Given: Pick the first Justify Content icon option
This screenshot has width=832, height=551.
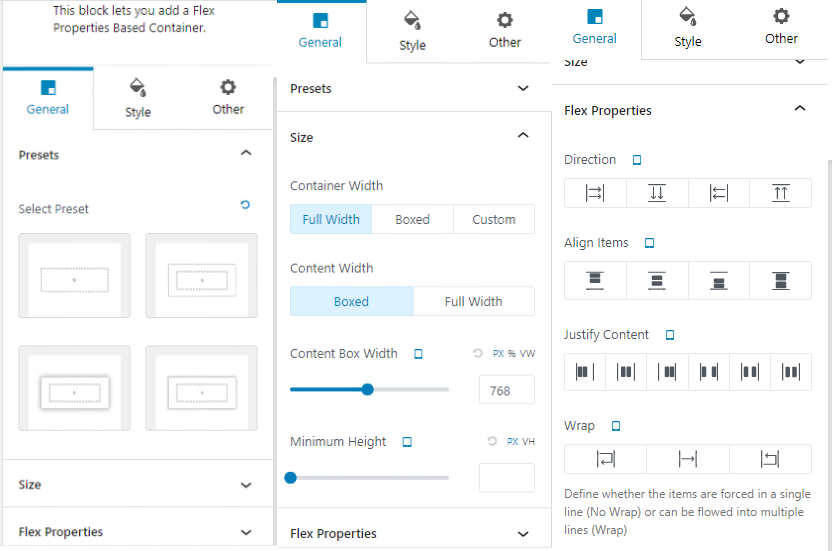Looking at the screenshot, I should 585,372.
